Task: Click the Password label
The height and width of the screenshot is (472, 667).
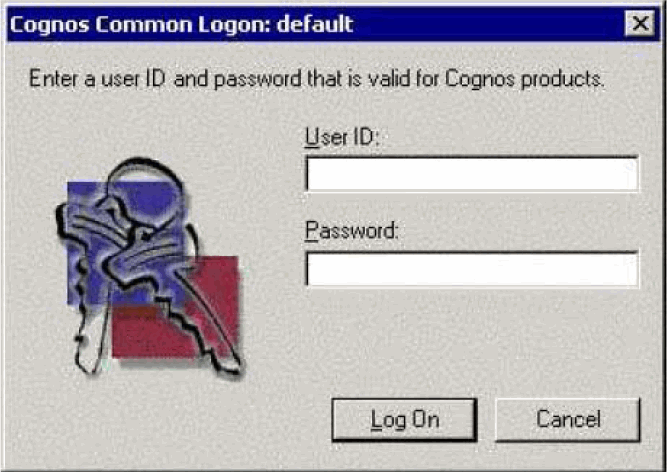Action: coord(352,231)
